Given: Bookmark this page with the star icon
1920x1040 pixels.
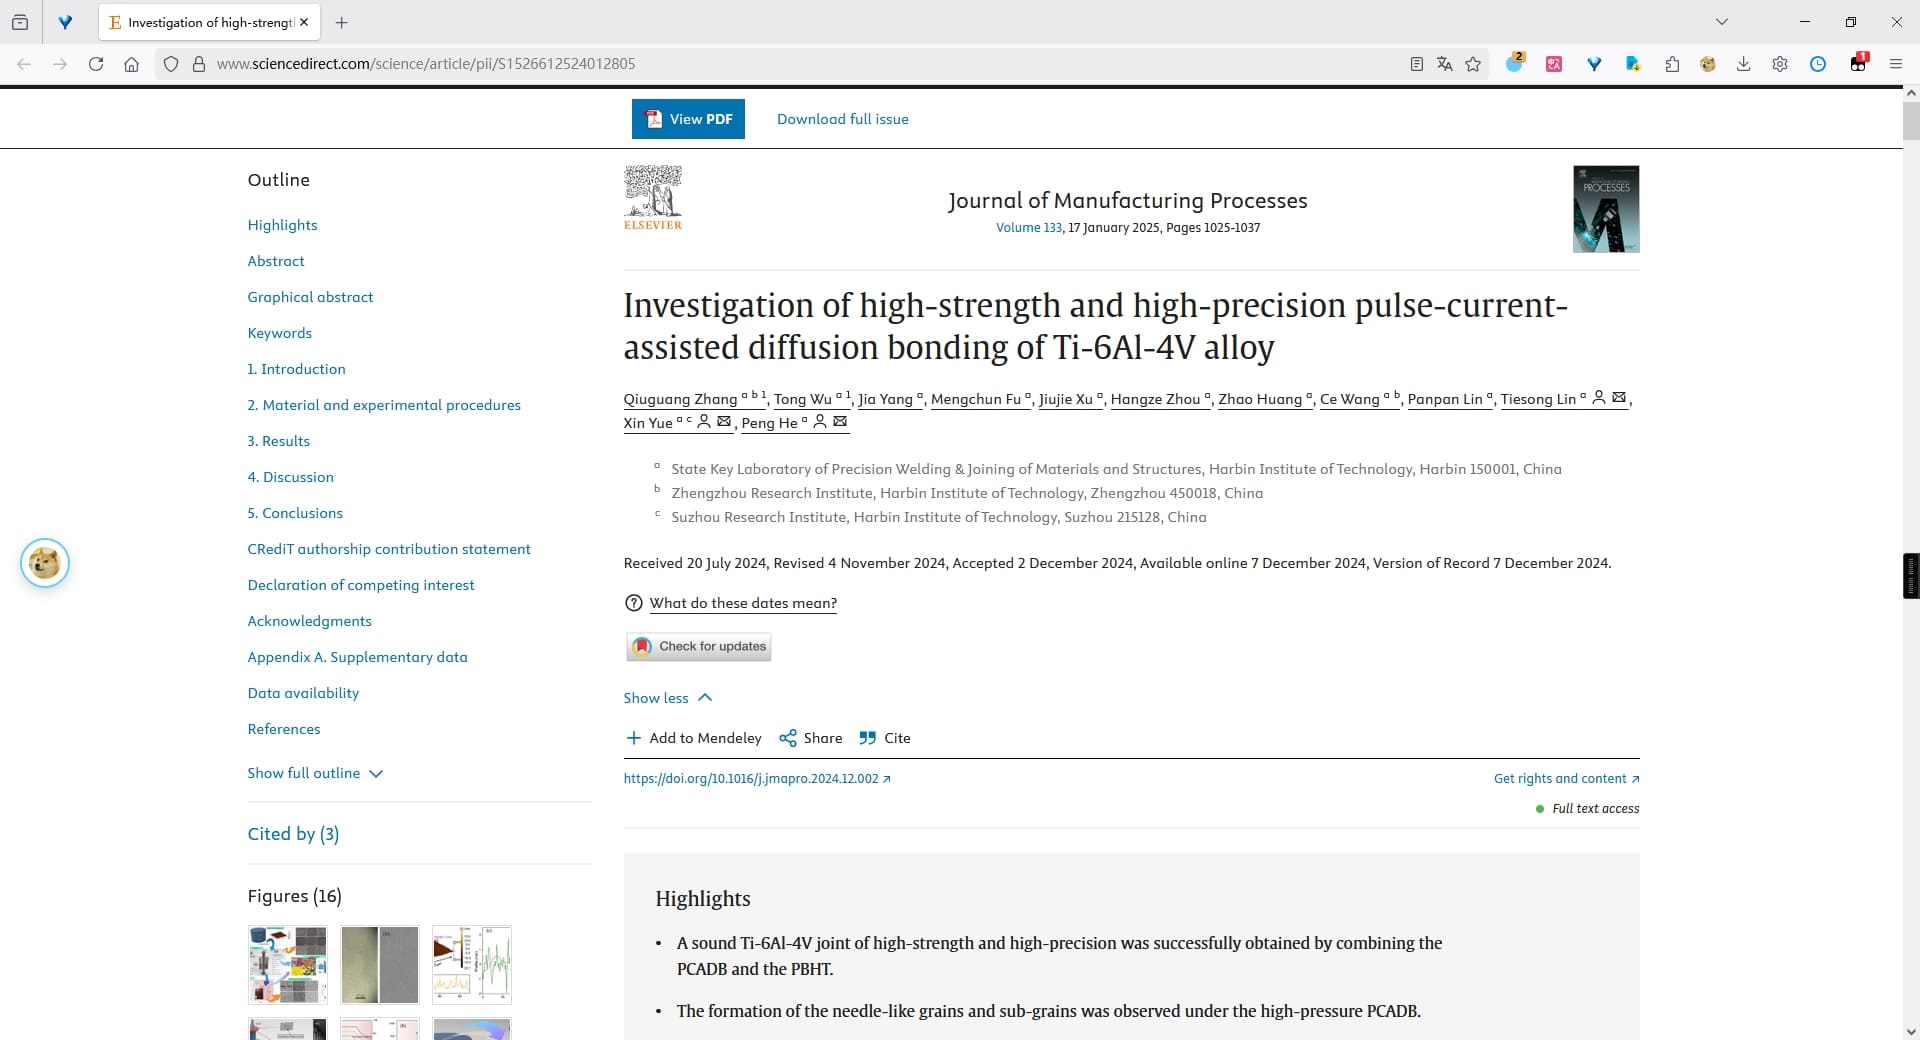Looking at the screenshot, I should click(x=1473, y=64).
